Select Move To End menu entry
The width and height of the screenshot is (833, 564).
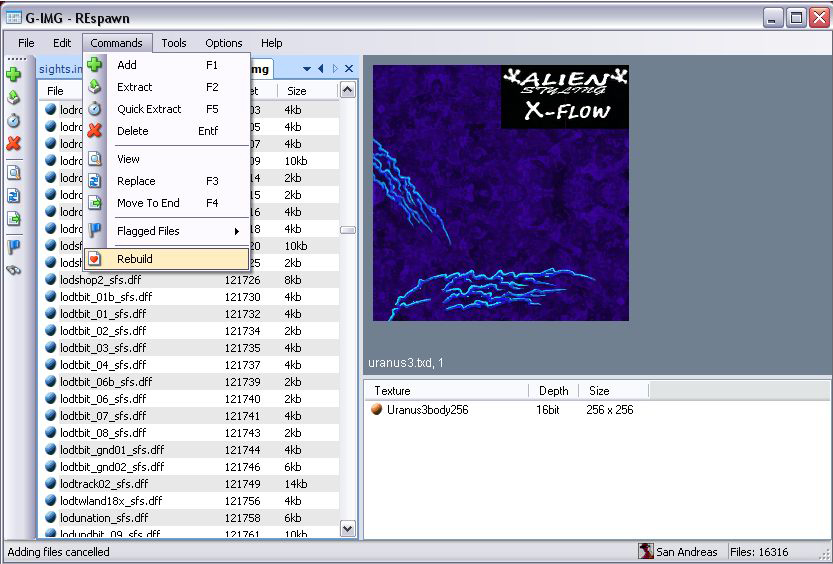[166, 203]
